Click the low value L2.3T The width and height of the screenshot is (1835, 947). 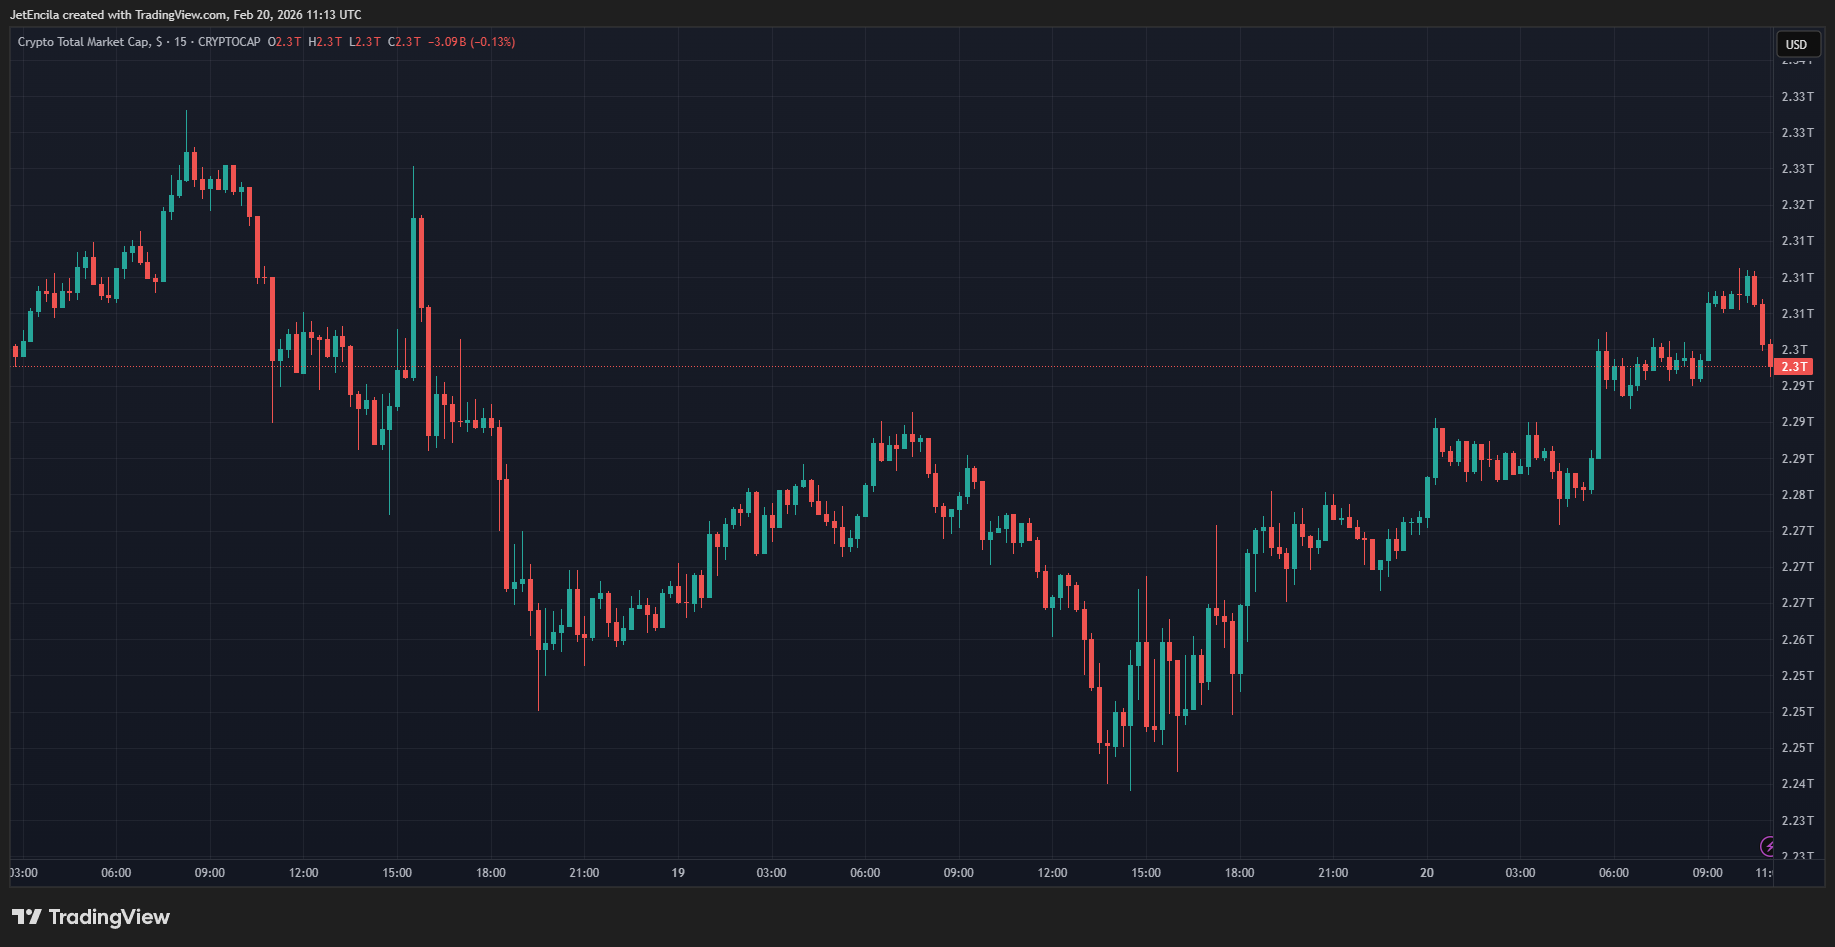[365, 42]
